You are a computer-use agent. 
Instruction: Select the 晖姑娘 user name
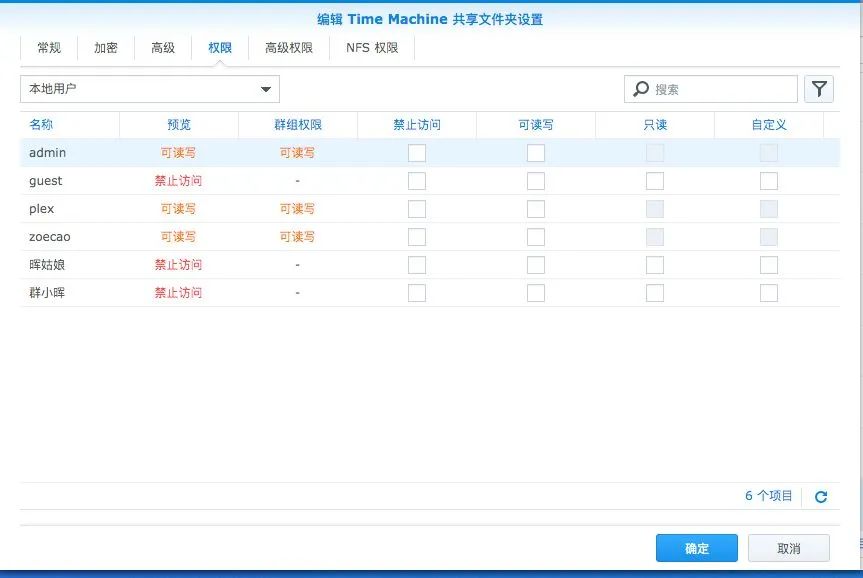(x=47, y=265)
